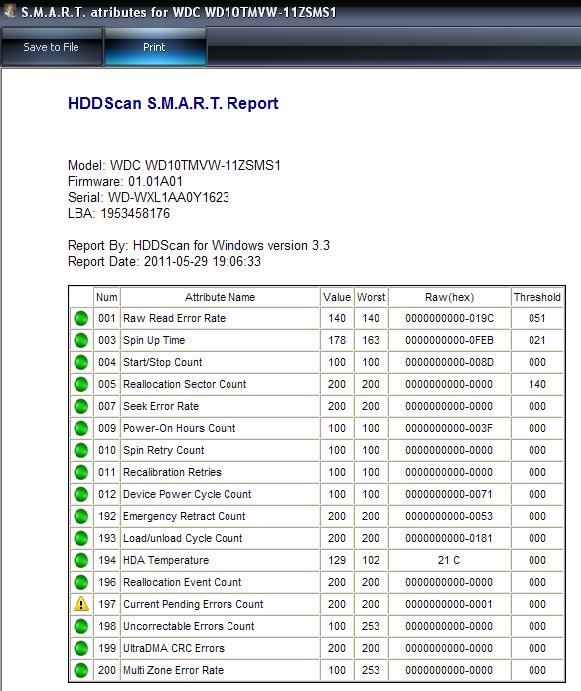Image resolution: width=581 pixels, height=691 pixels.
Task: Click the Start/Stop Count attribute name
Action: click(163, 362)
